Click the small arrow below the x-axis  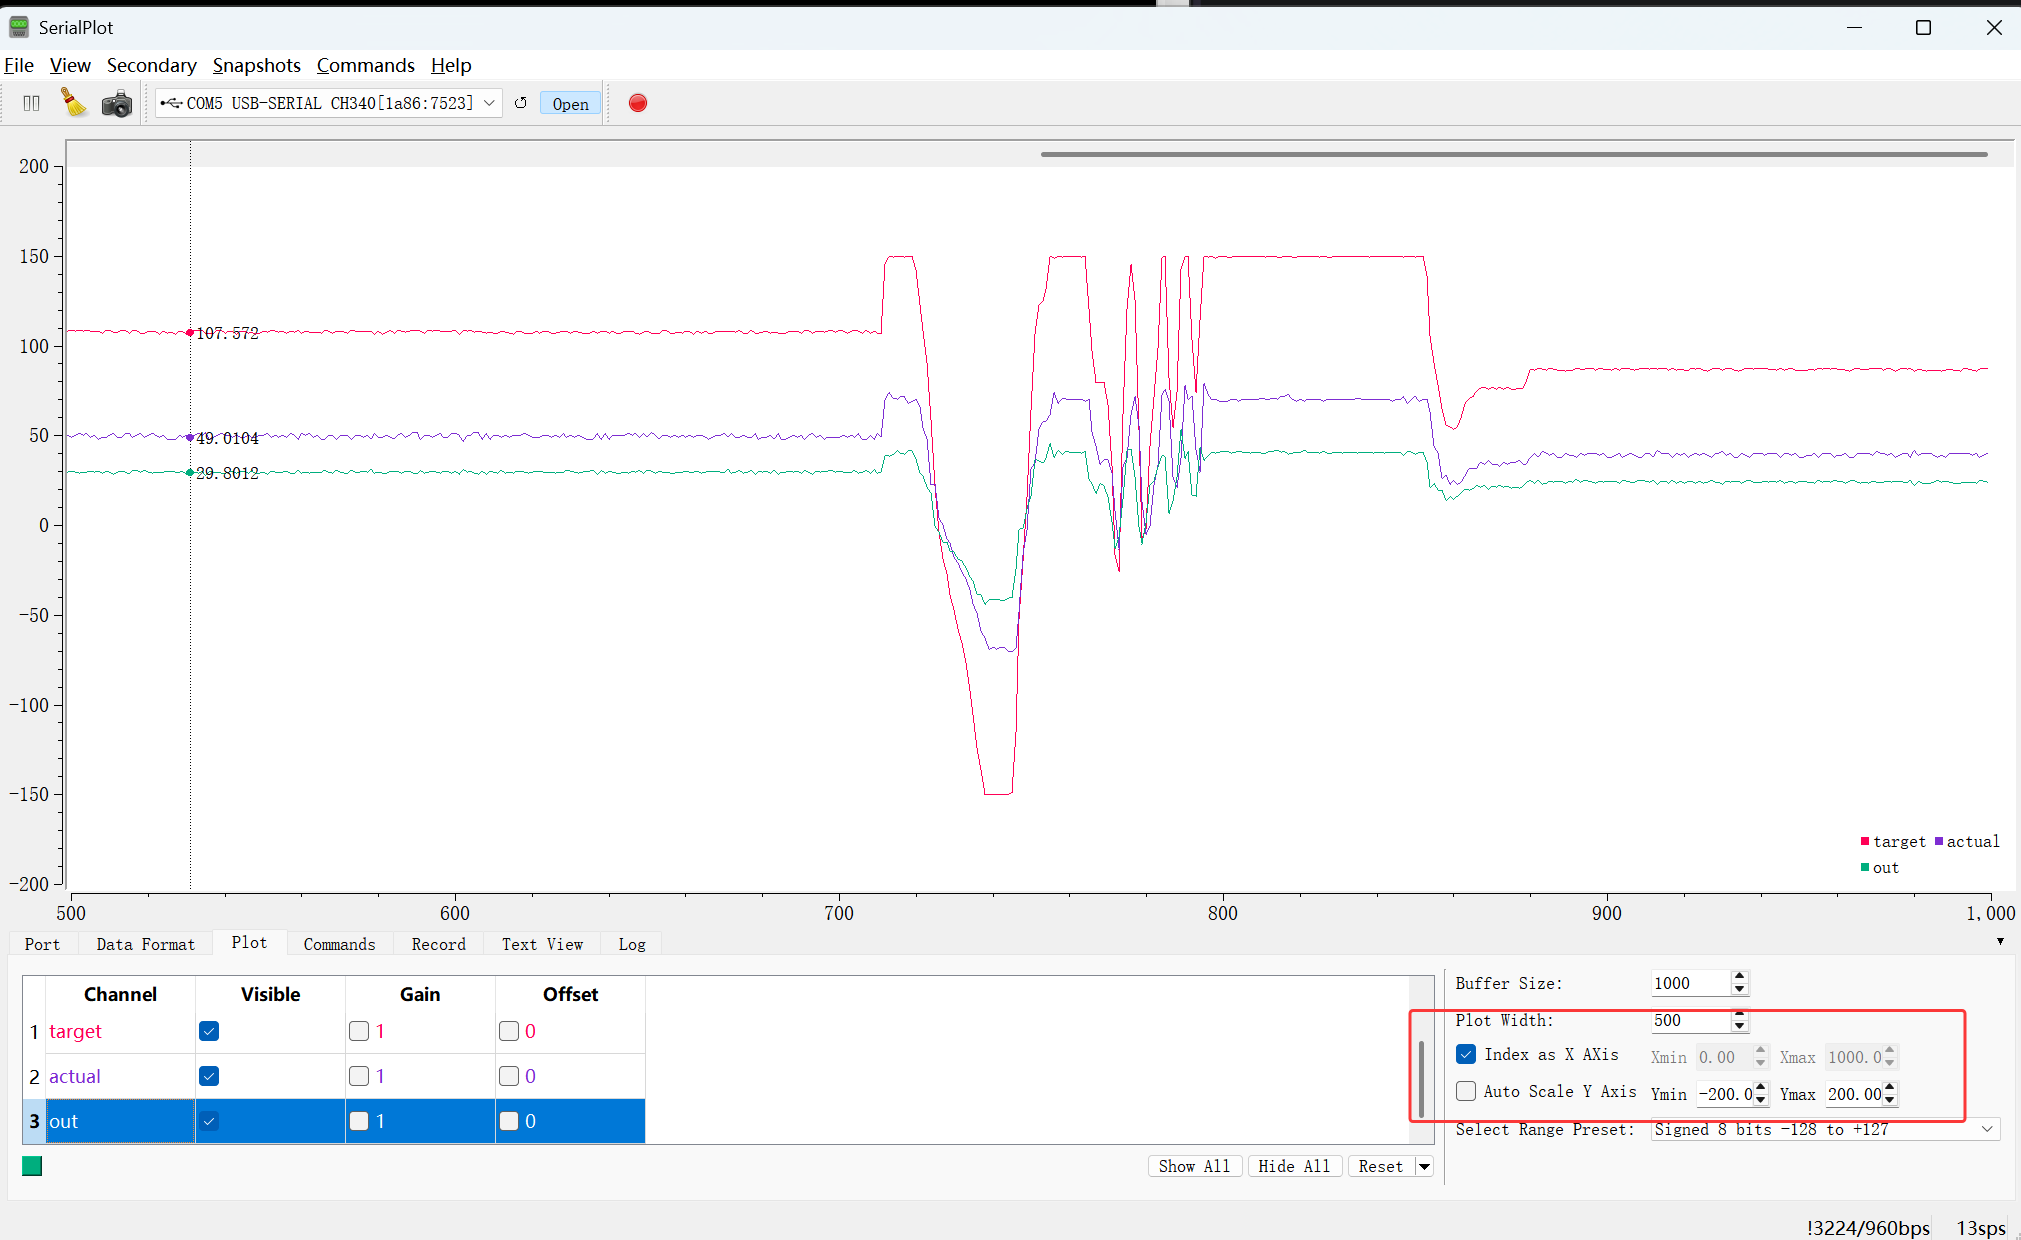[x=2000, y=941]
